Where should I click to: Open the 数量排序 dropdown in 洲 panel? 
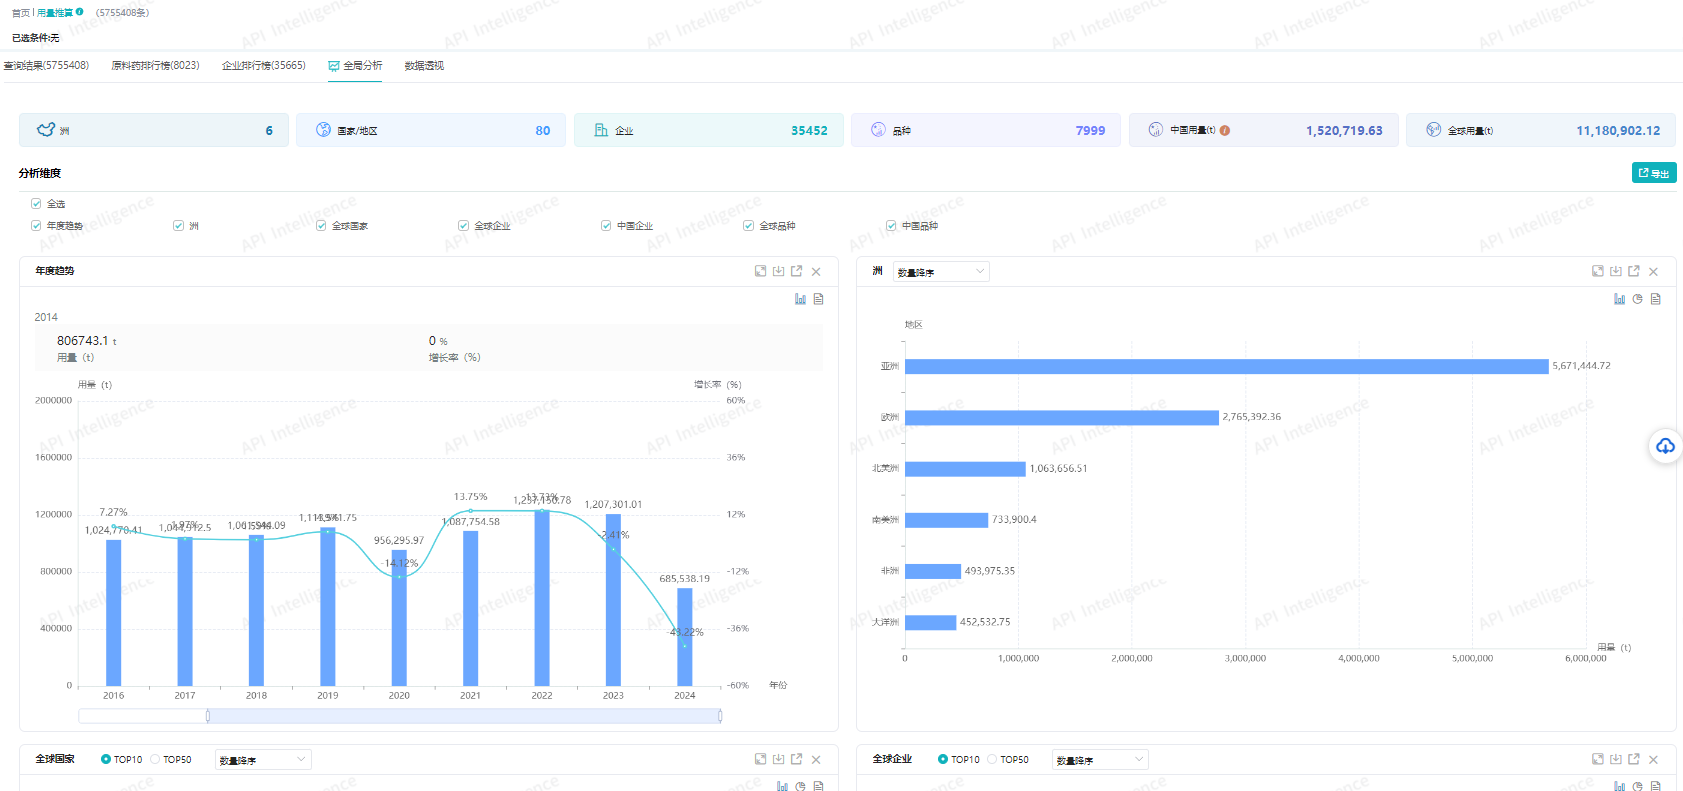click(940, 272)
